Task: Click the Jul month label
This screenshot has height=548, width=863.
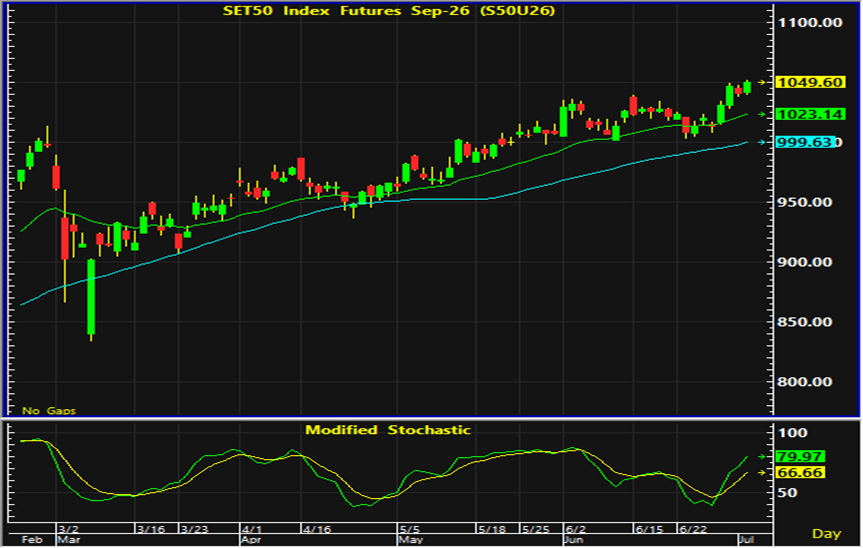Action: (x=746, y=540)
